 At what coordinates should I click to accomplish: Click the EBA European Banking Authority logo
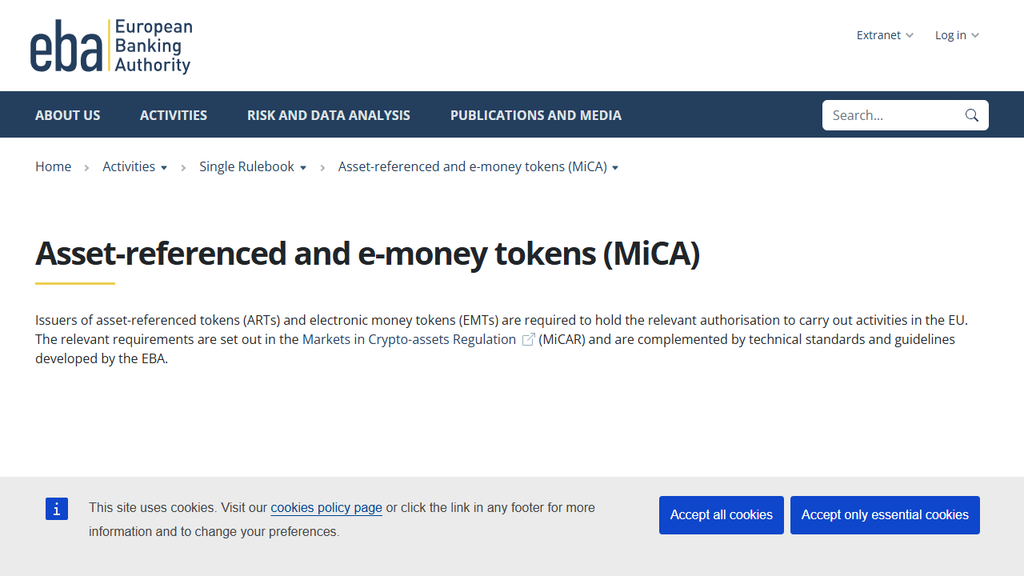pos(111,46)
